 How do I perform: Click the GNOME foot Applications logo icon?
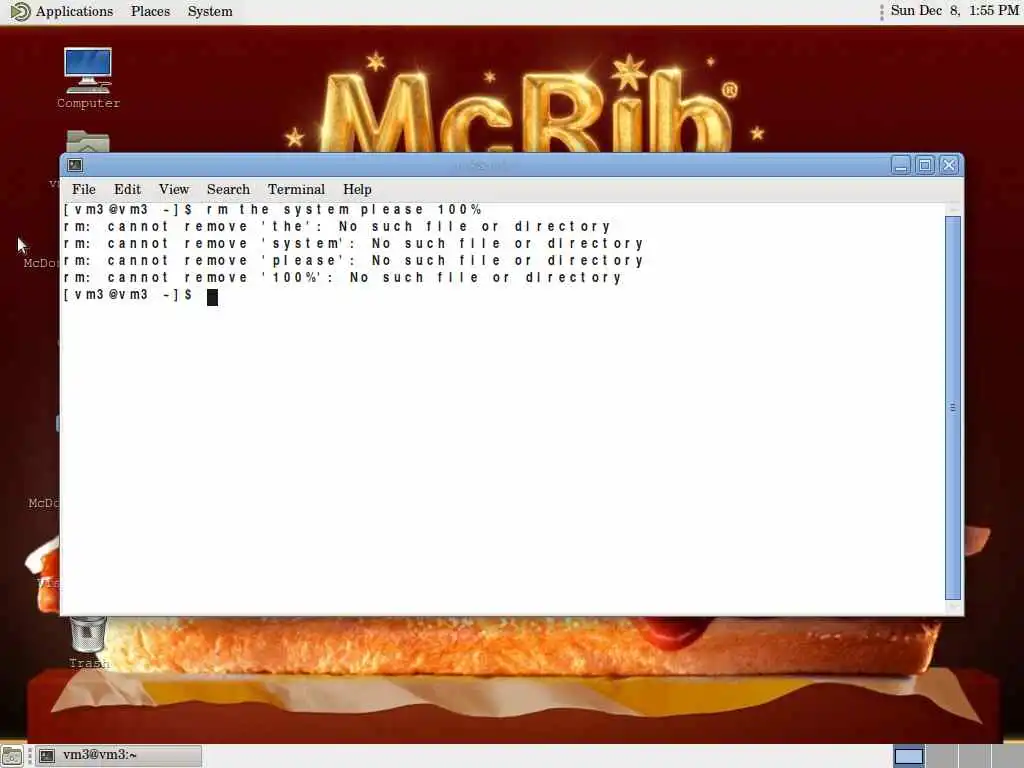(x=20, y=11)
